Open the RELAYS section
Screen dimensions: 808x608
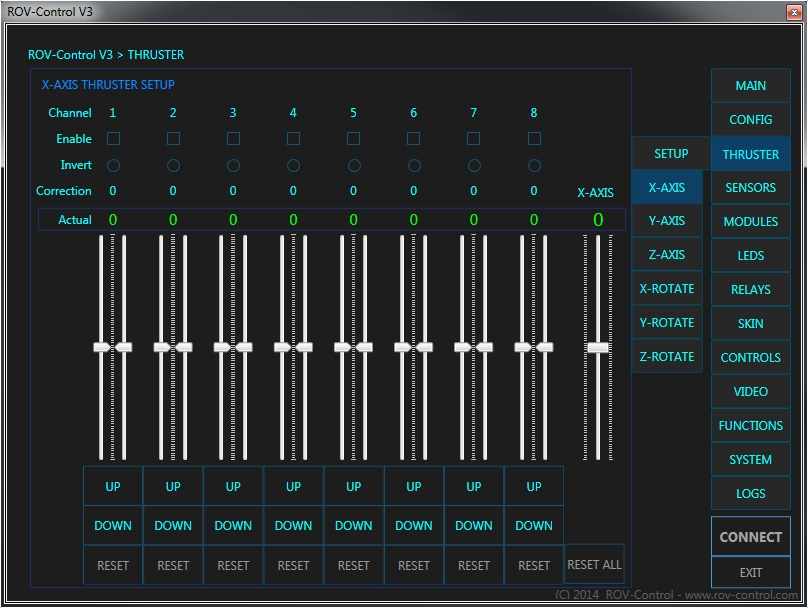point(751,290)
